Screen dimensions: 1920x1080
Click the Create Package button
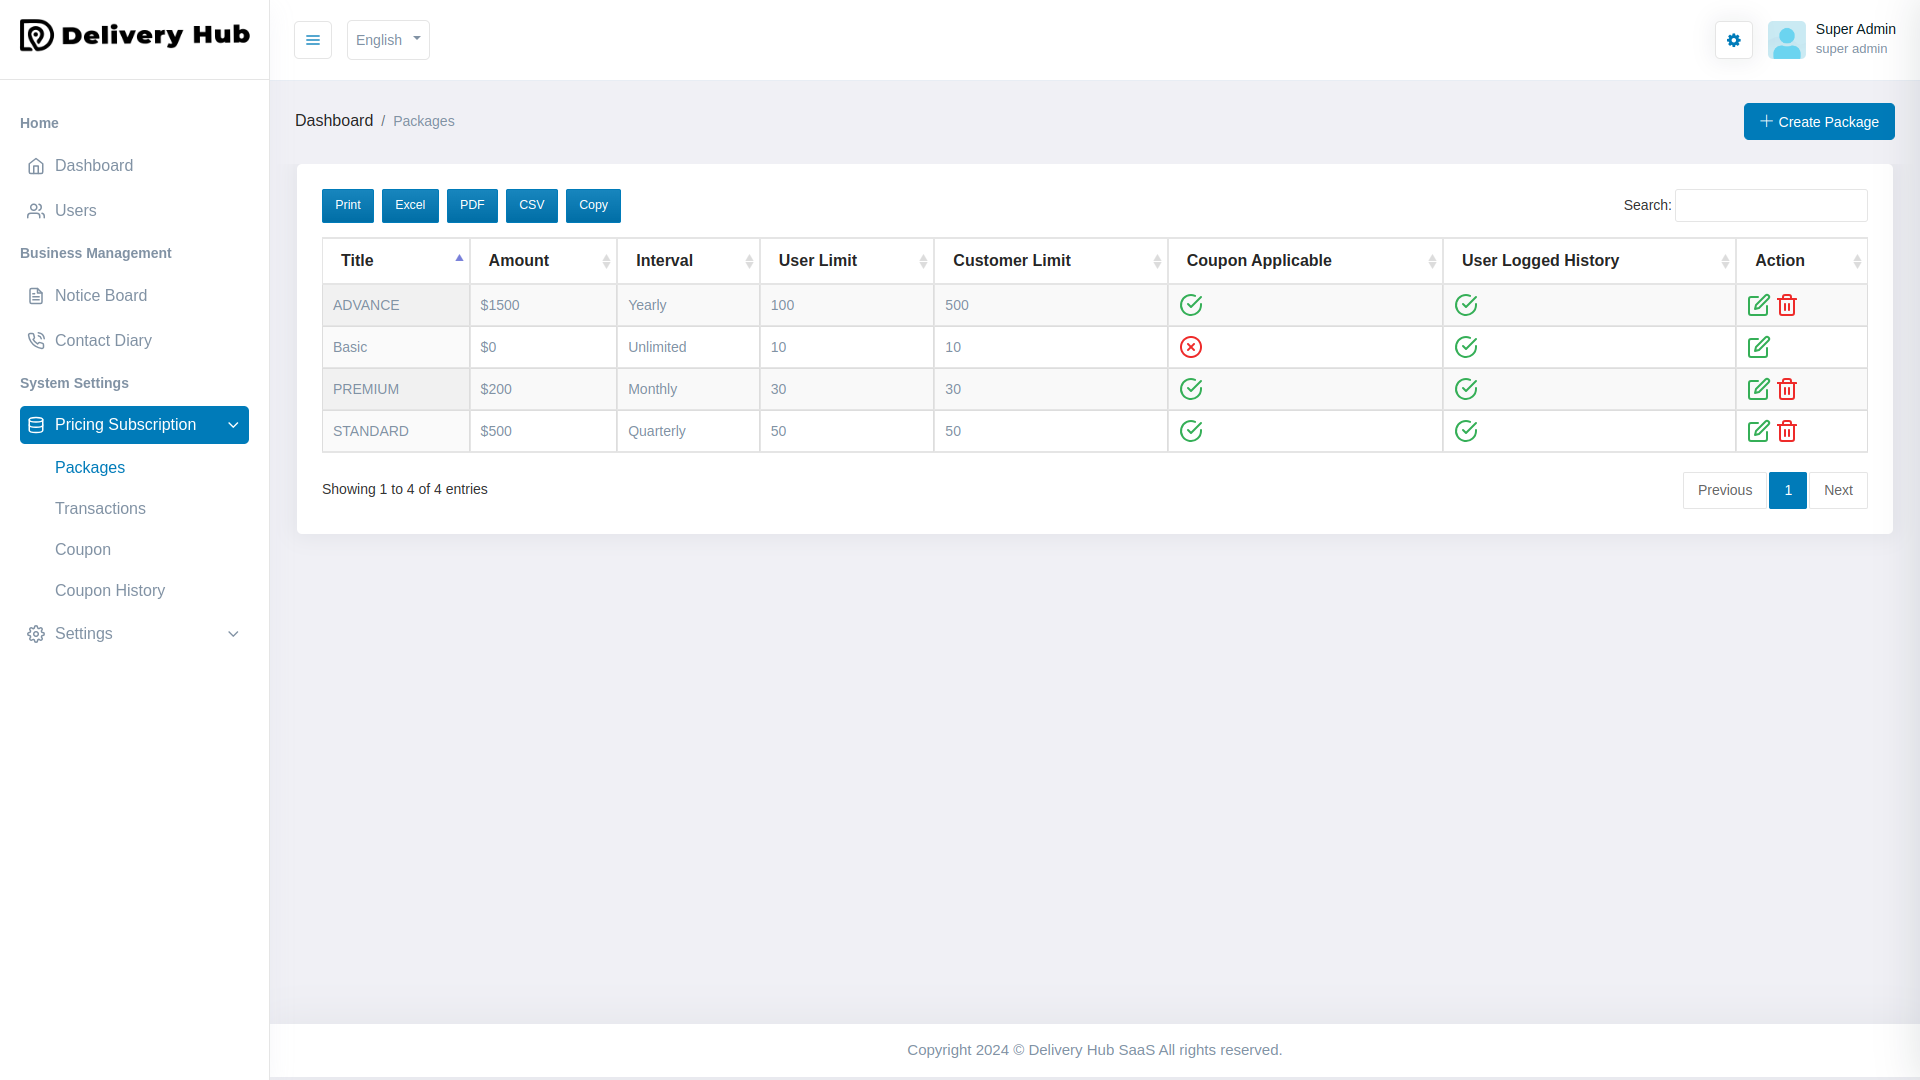pyautogui.click(x=1819, y=121)
